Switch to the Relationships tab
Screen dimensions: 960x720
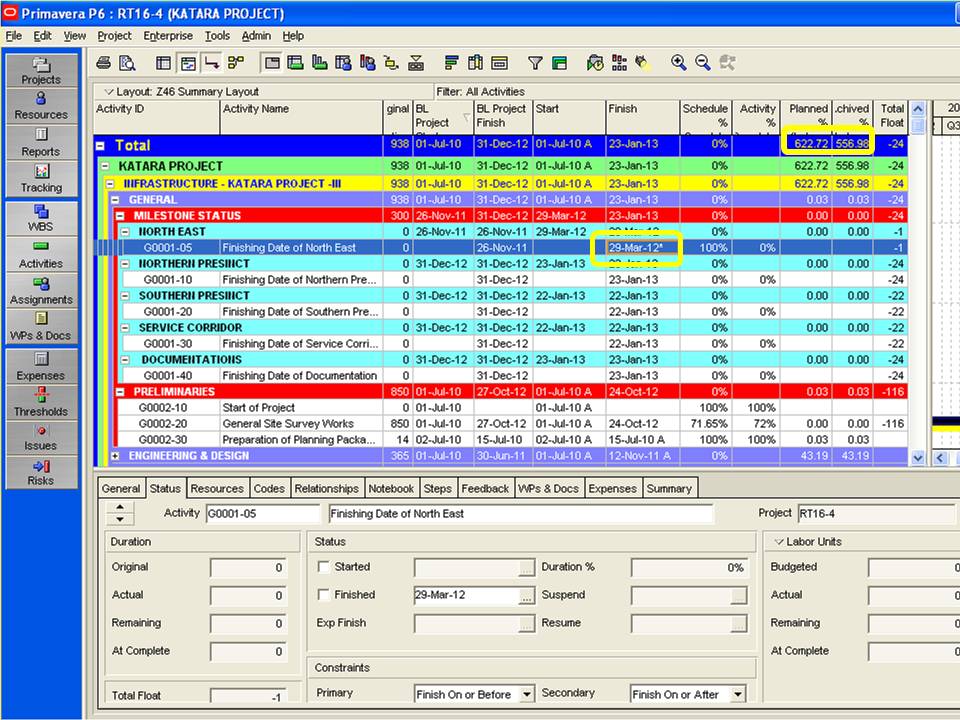point(326,489)
